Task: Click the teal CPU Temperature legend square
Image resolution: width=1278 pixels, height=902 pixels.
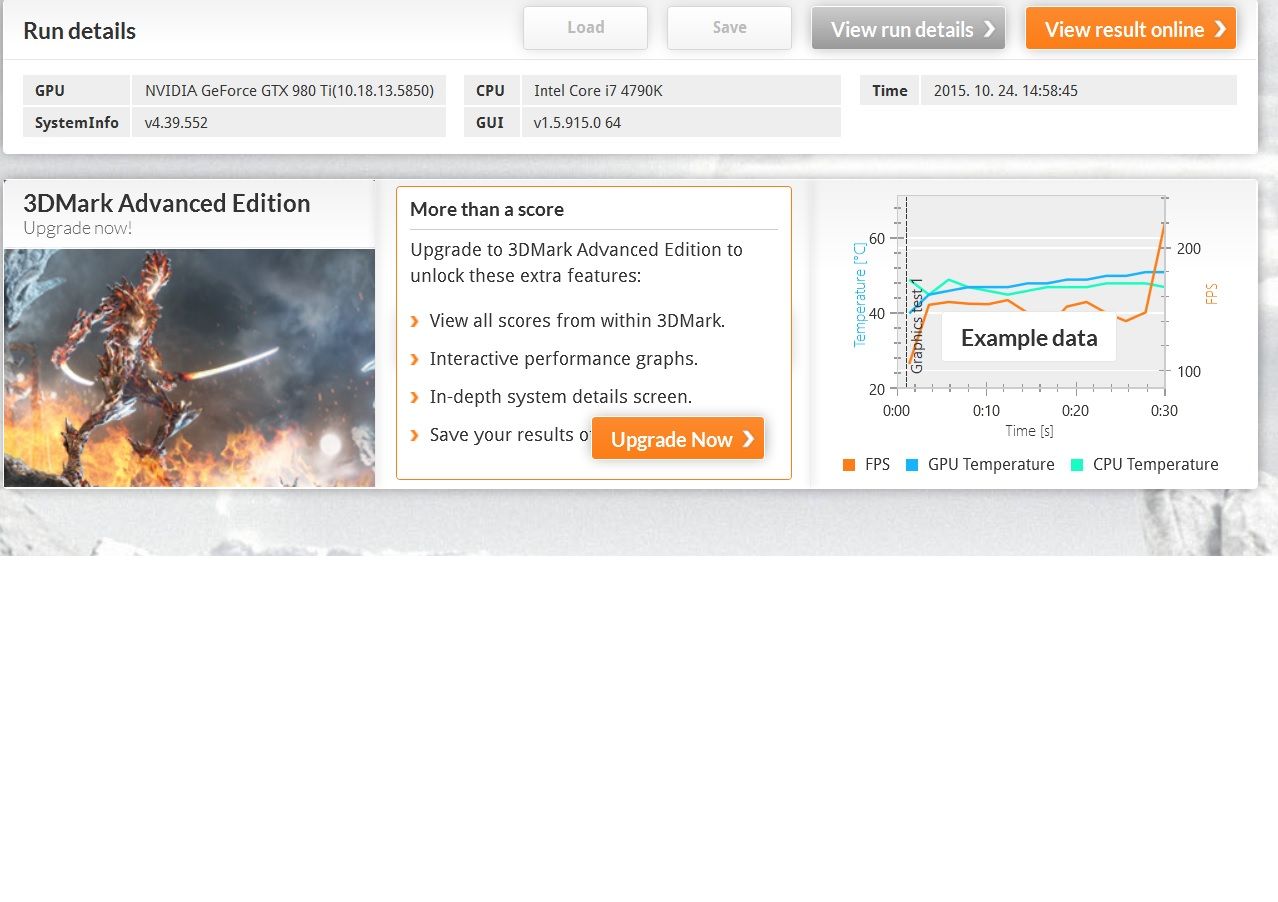Action: coord(1077,465)
